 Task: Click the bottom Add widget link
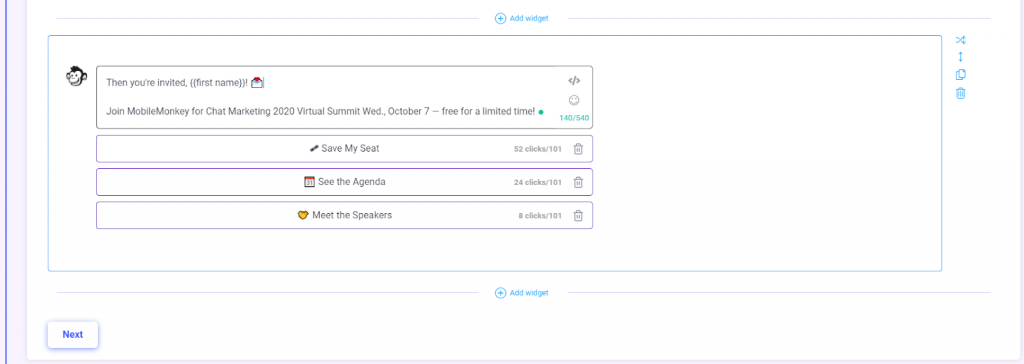point(529,293)
